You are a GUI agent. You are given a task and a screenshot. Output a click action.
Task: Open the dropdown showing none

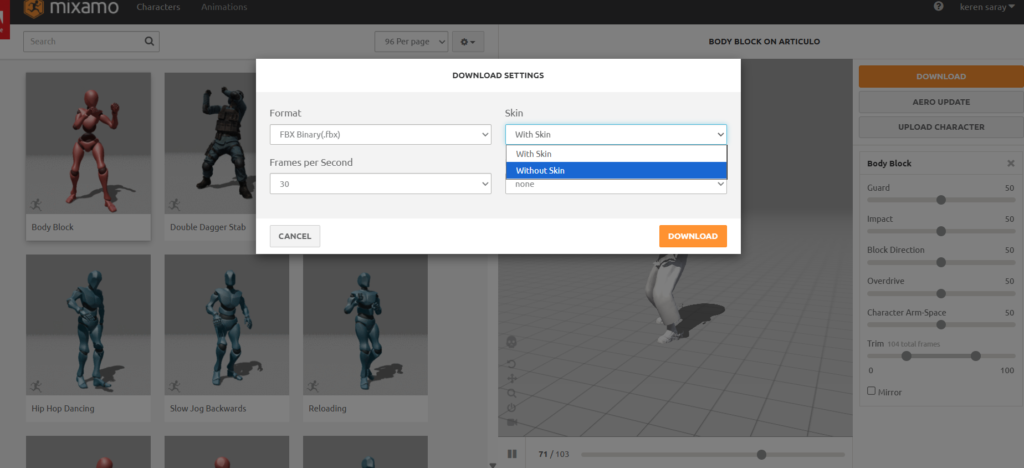click(616, 185)
